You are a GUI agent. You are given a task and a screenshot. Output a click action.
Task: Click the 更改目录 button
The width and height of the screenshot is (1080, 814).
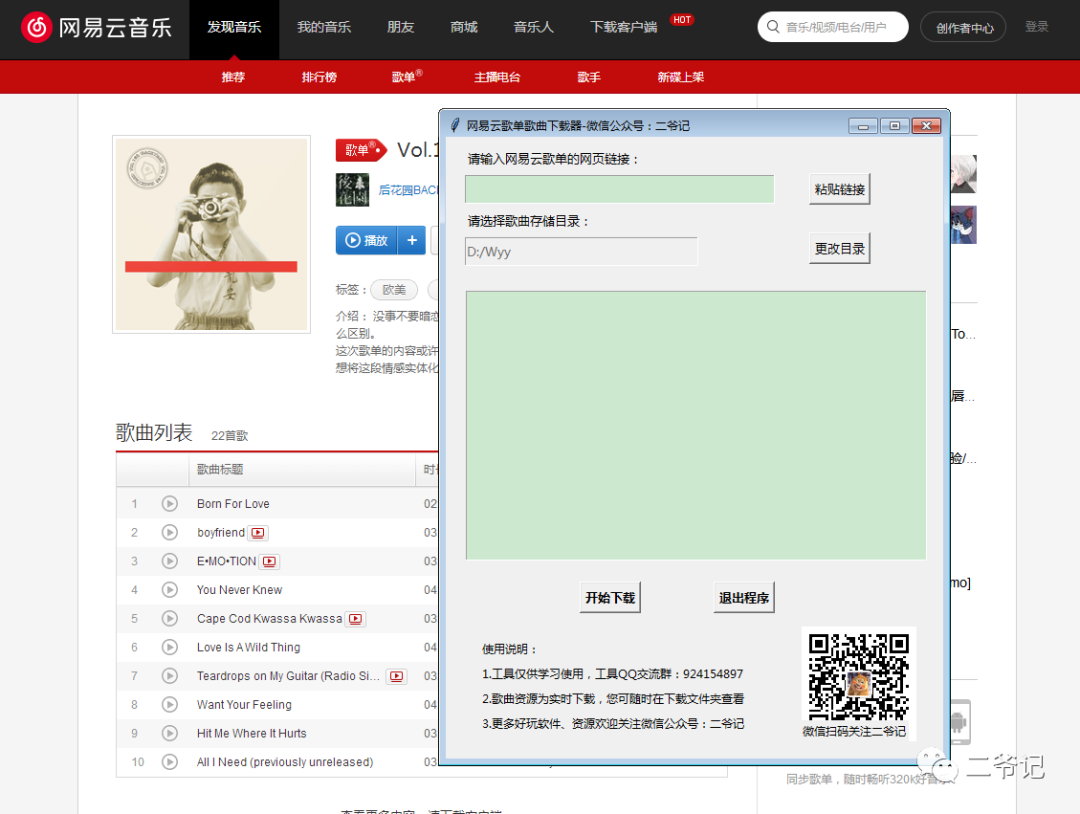click(x=840, y=249)
